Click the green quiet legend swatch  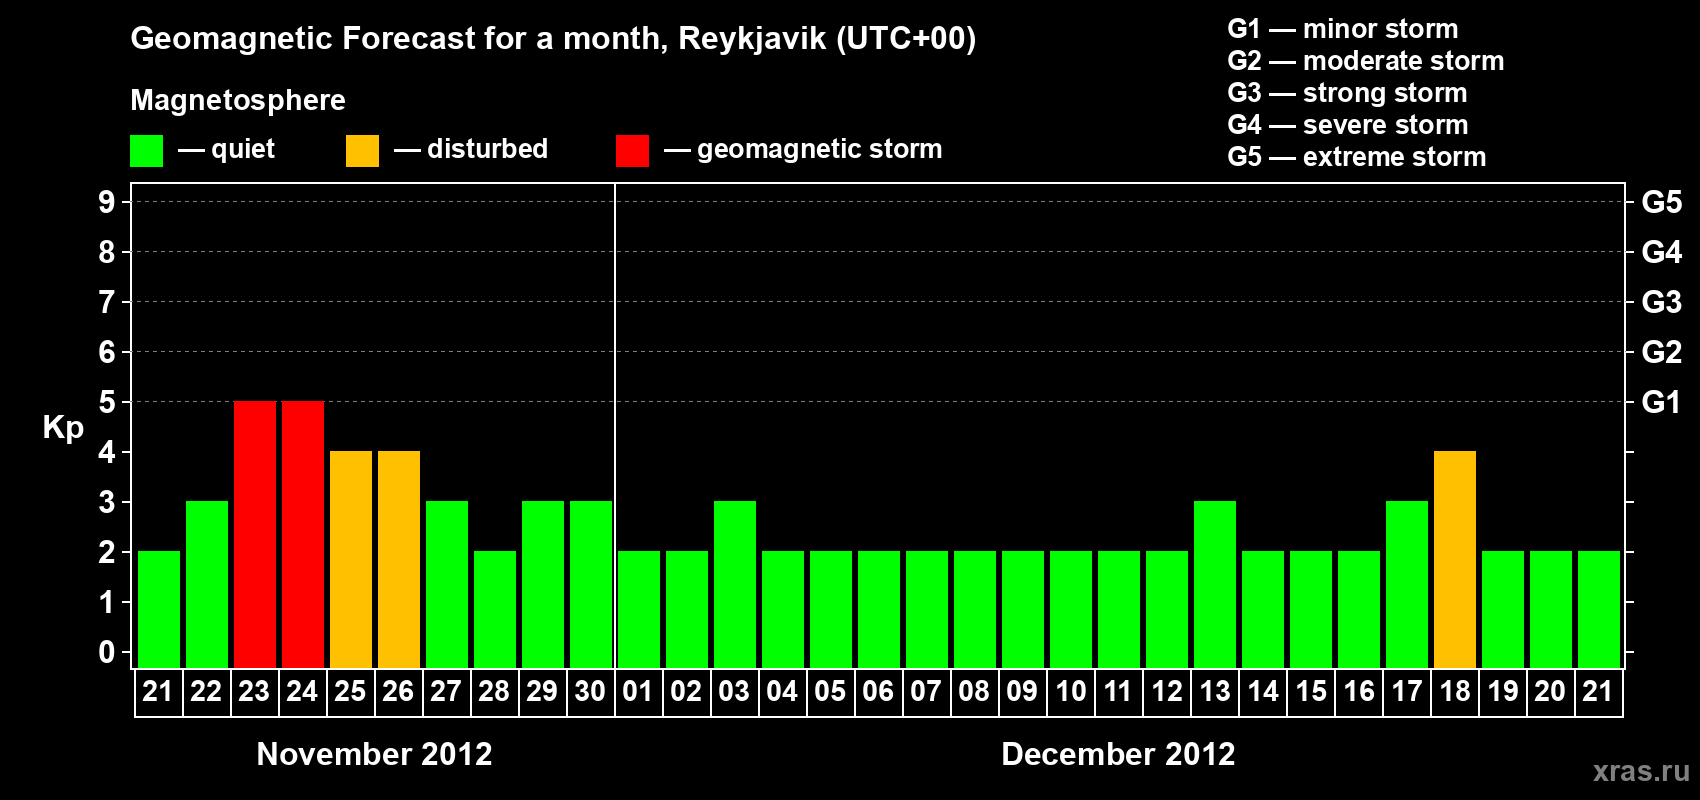coord(147,151)
